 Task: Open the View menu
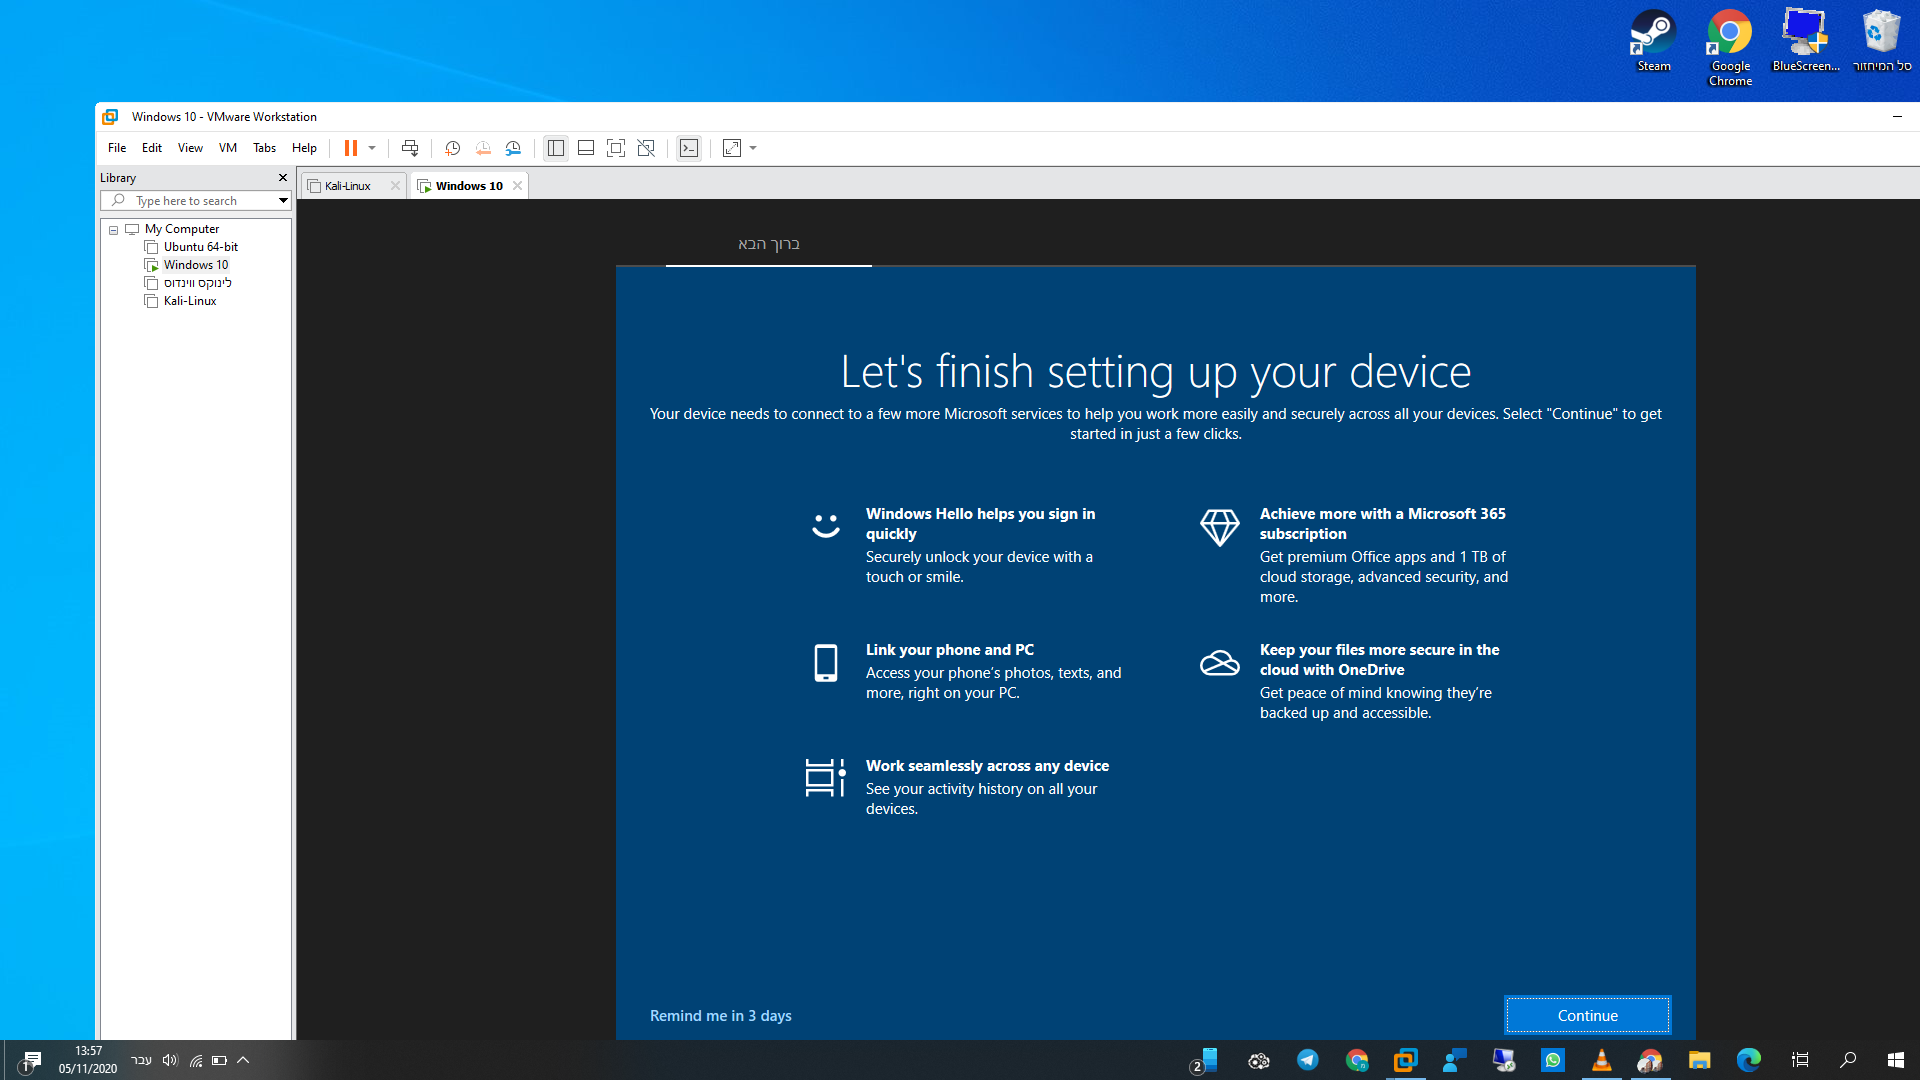190,148
